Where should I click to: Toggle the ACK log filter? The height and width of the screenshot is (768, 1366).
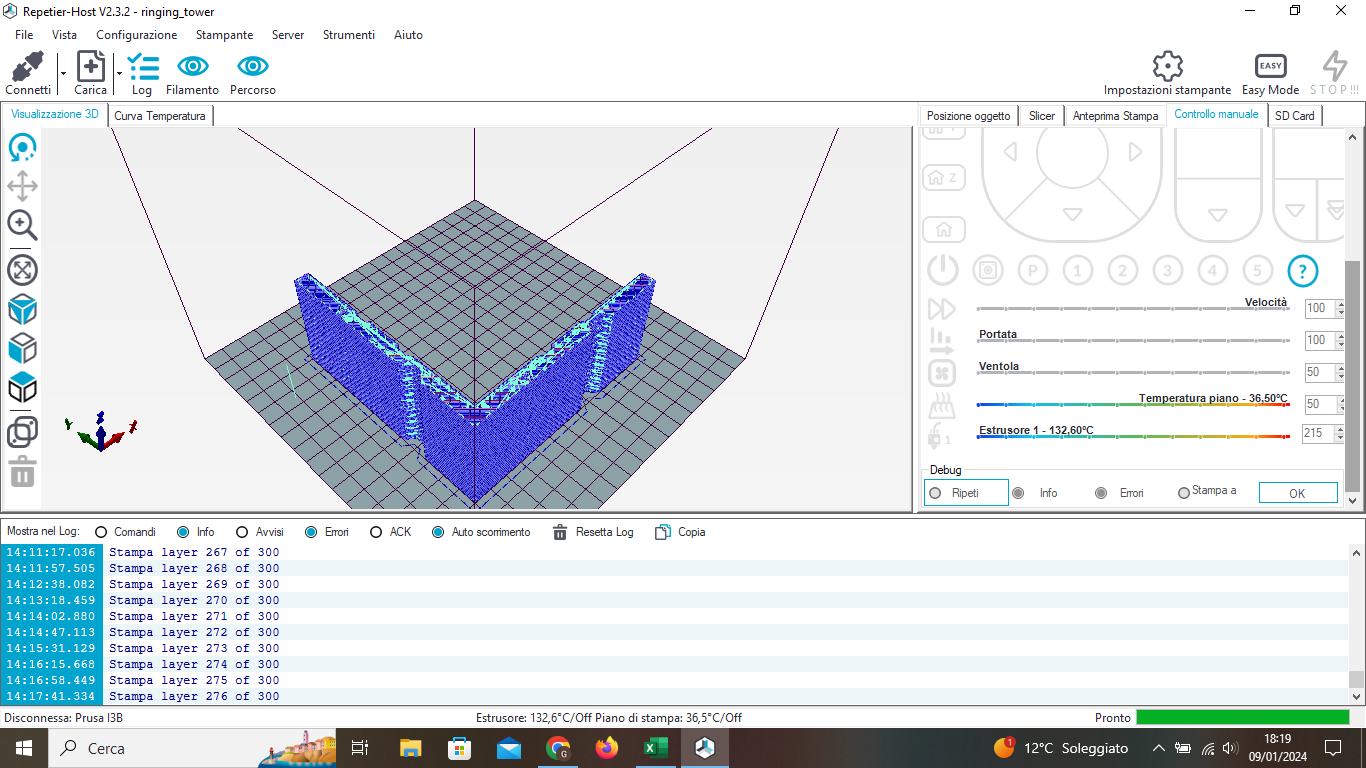point(376,532)
